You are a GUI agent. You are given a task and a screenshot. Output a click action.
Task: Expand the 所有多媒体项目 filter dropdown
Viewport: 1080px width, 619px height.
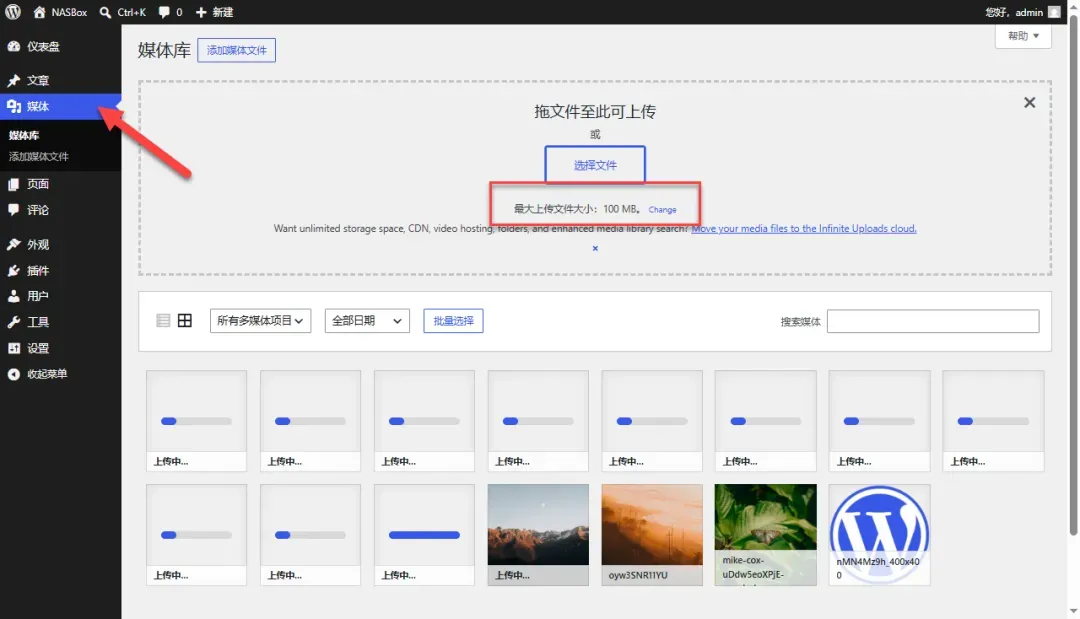pos(260,321)
